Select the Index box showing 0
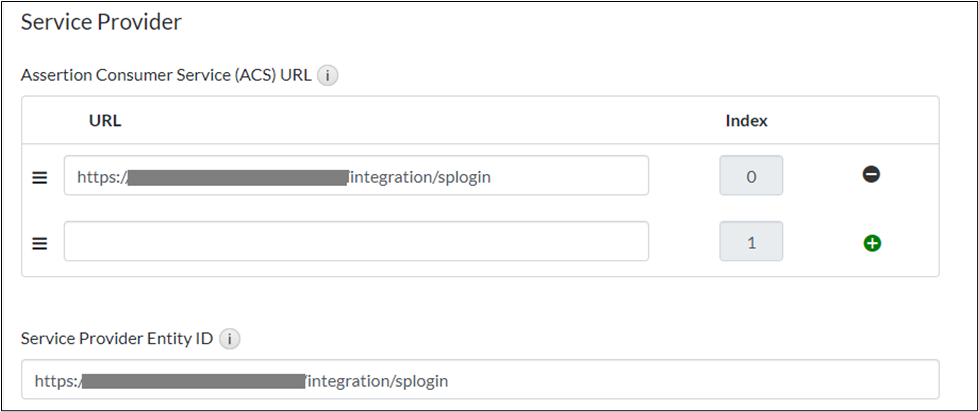The width and height of the screenshot is (979, 412). click(751, 176)
